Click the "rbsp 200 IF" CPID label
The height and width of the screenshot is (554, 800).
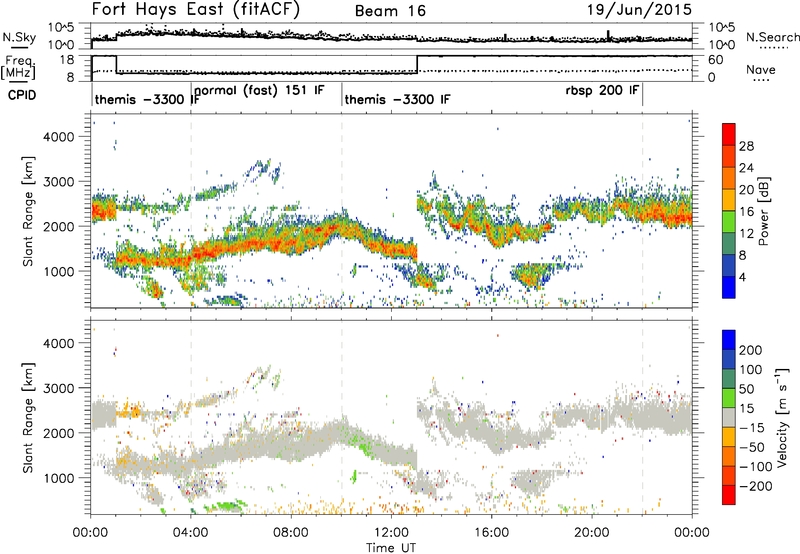pyautogui.click(x=602, y=90)
